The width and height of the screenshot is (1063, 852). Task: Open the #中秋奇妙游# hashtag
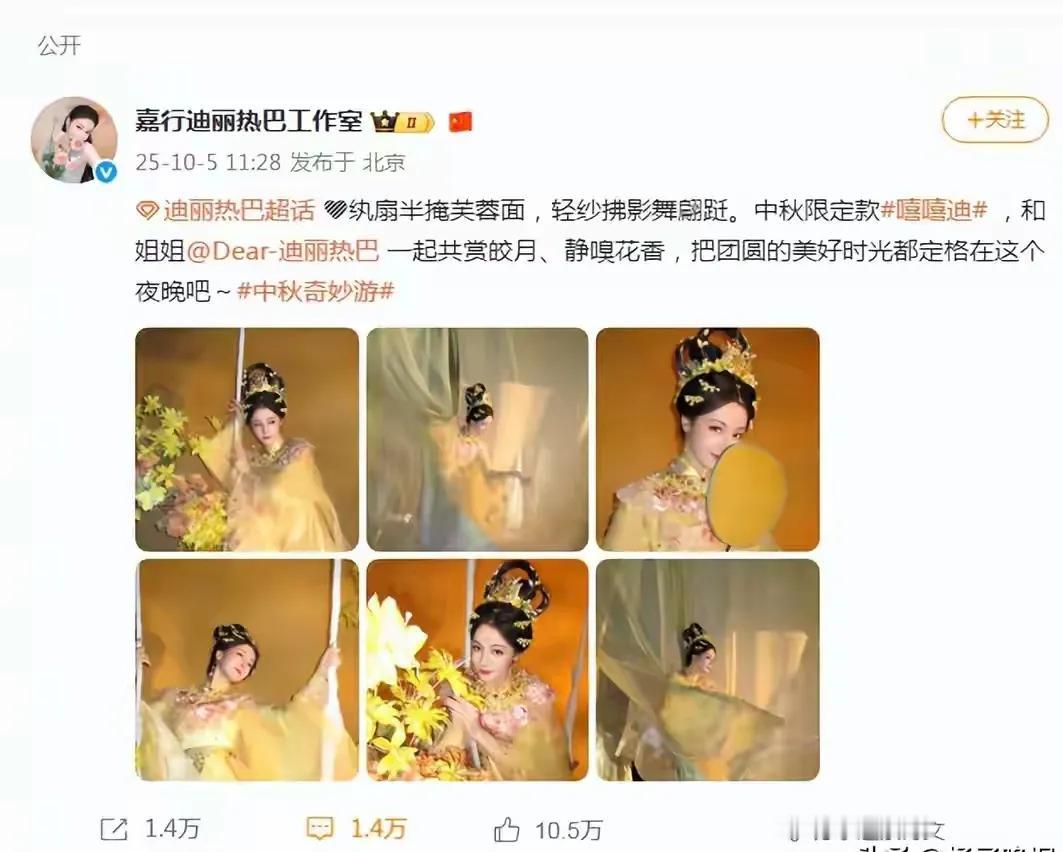point(315,292)
